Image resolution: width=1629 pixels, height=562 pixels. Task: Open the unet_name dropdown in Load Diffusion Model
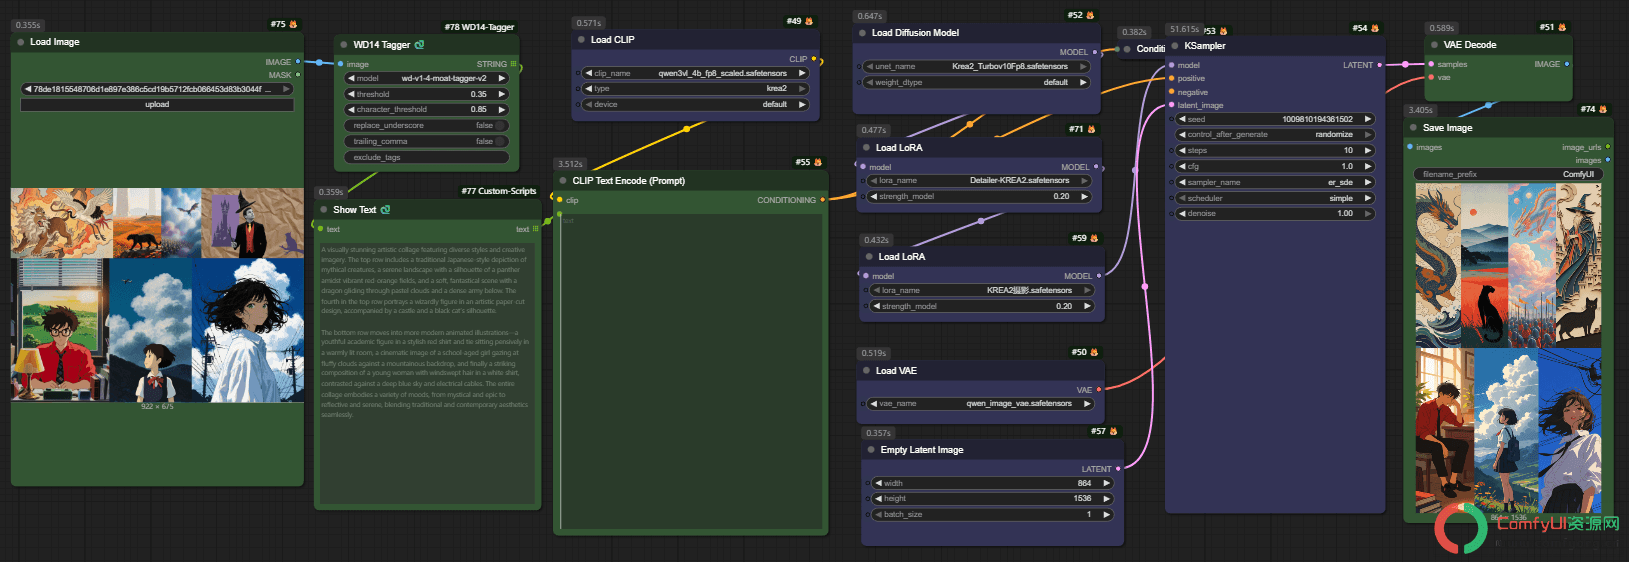(x=977, y=66)
